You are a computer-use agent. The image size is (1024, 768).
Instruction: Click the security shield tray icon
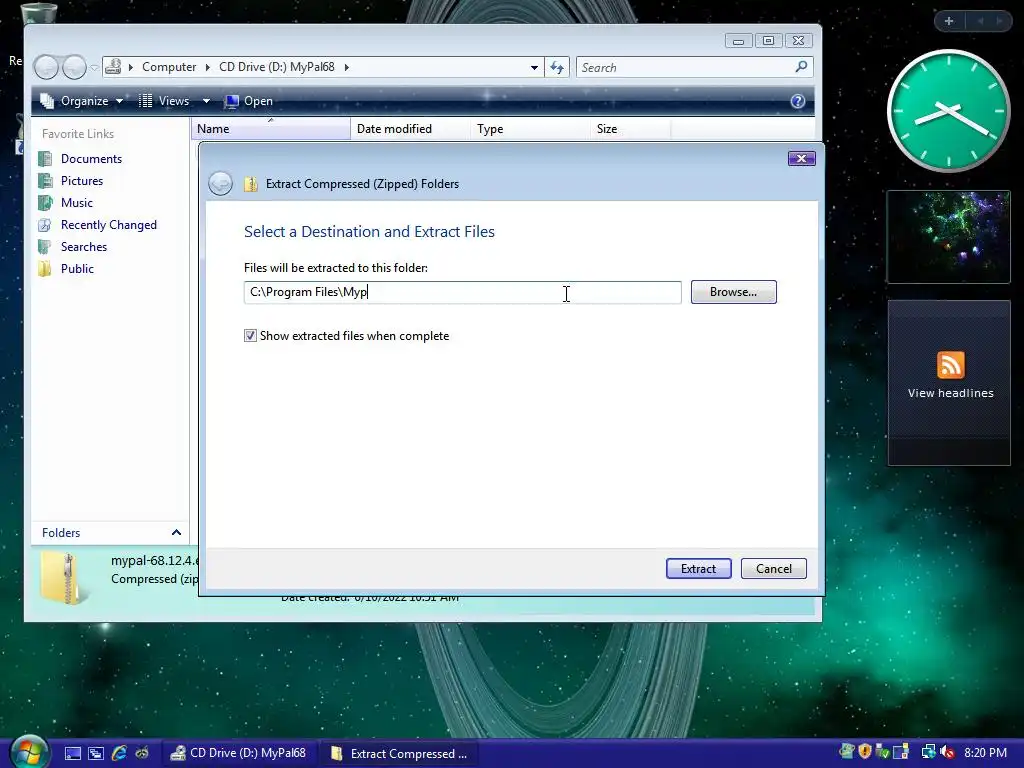pos(865,752)
